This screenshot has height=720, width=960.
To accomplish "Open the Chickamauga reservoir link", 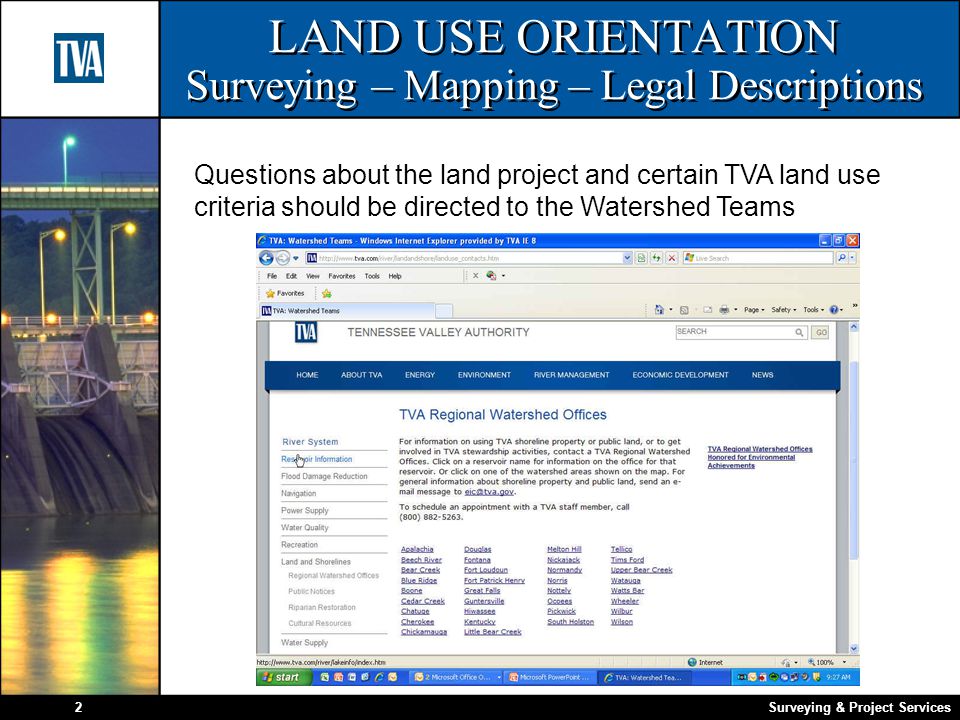I will coord(424,632).
